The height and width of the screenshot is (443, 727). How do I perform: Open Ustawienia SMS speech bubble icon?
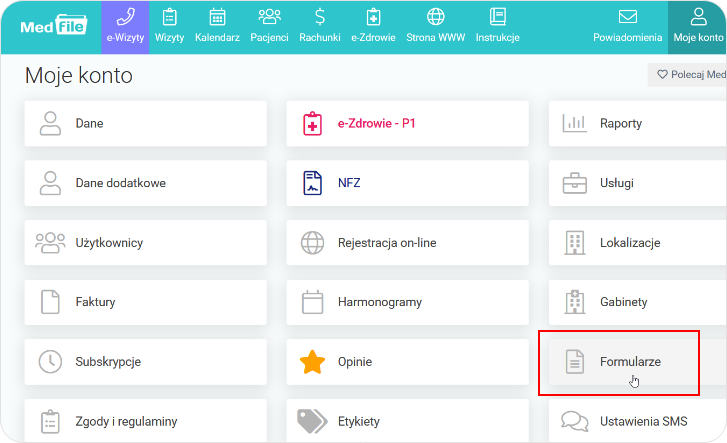[574, 421]
